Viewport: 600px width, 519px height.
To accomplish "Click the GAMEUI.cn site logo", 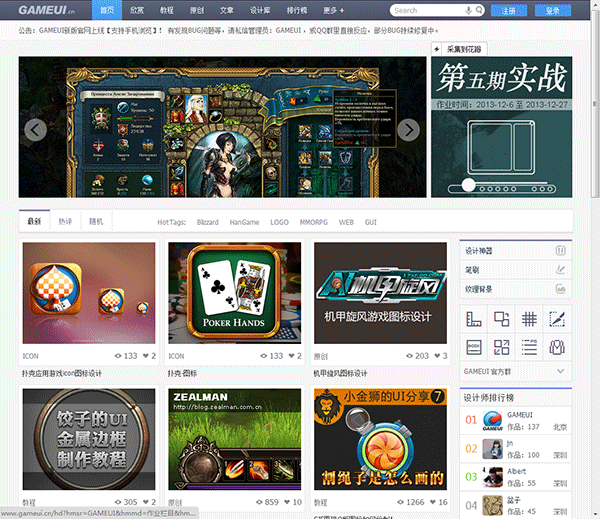I will click(46, 10).
